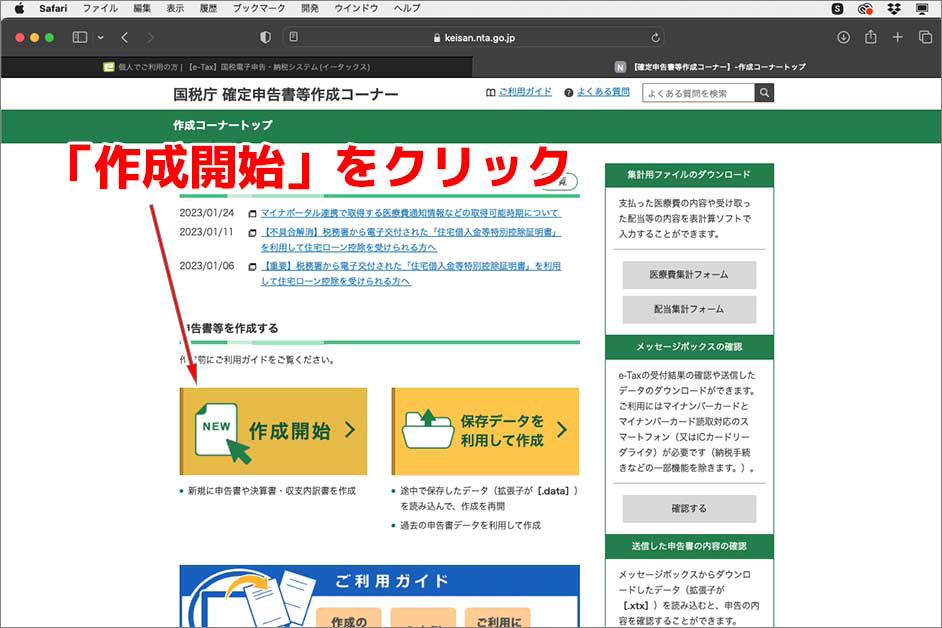942x628 pixels.
Task: Open the Dropbox menu bar icon
Action: [894, 10]
